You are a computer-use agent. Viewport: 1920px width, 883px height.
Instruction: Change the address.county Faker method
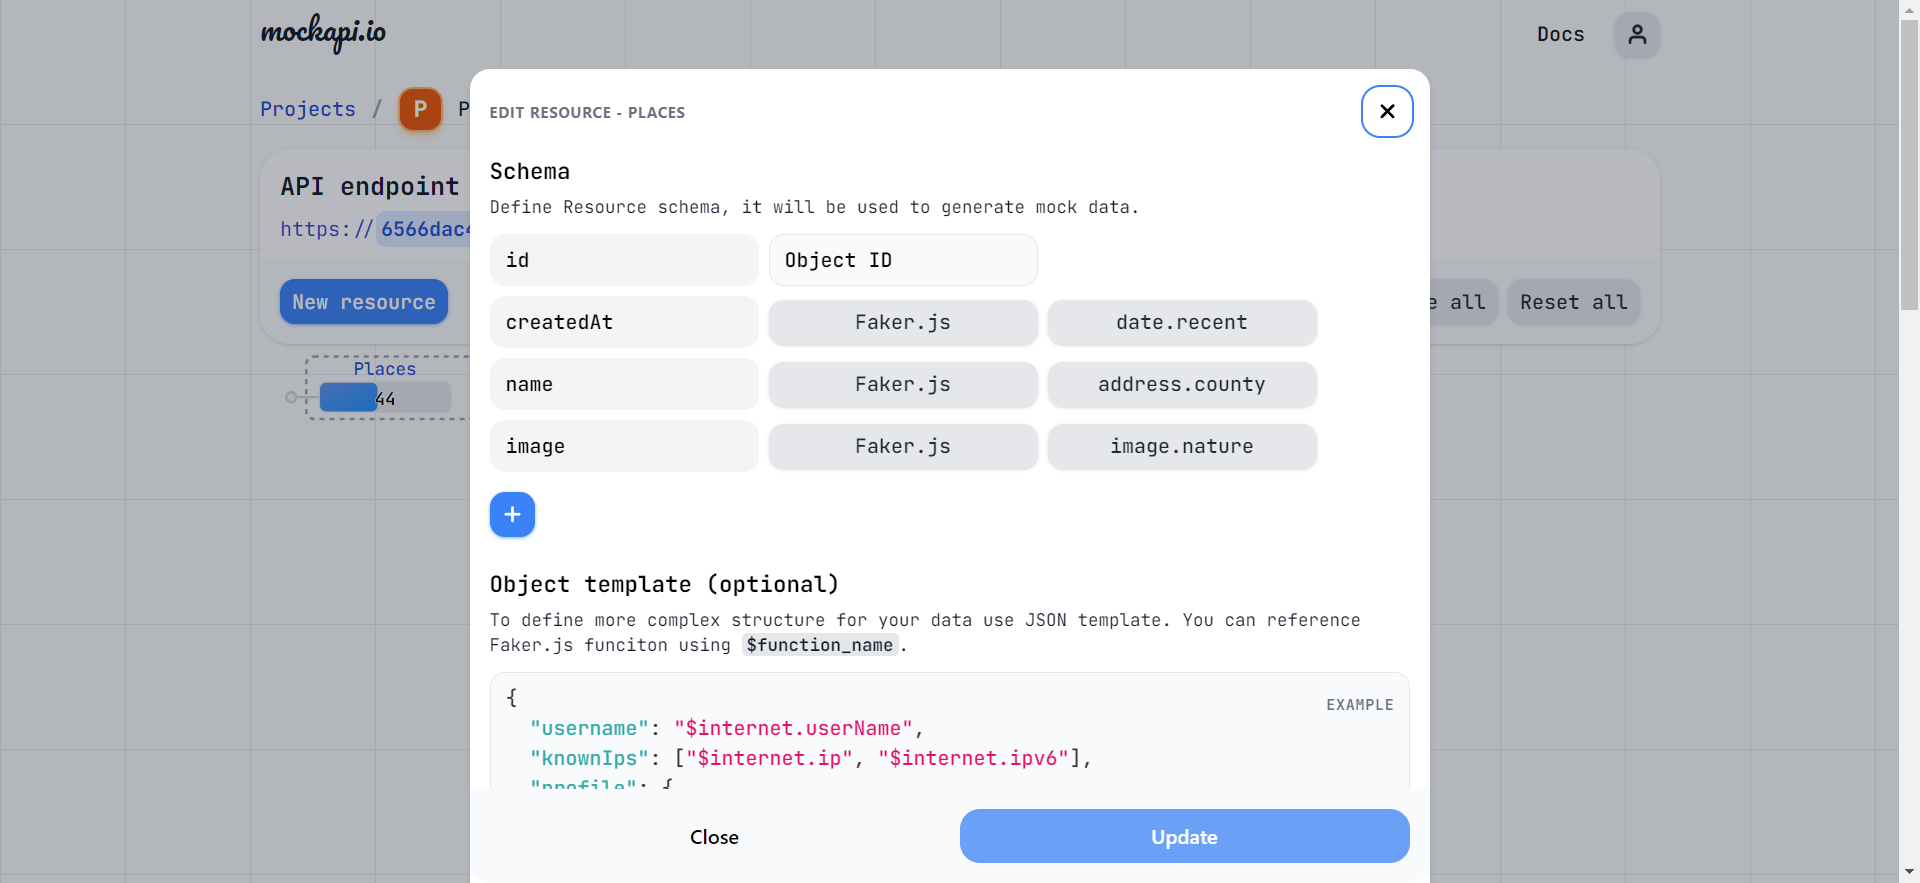tap(1181, 385)
